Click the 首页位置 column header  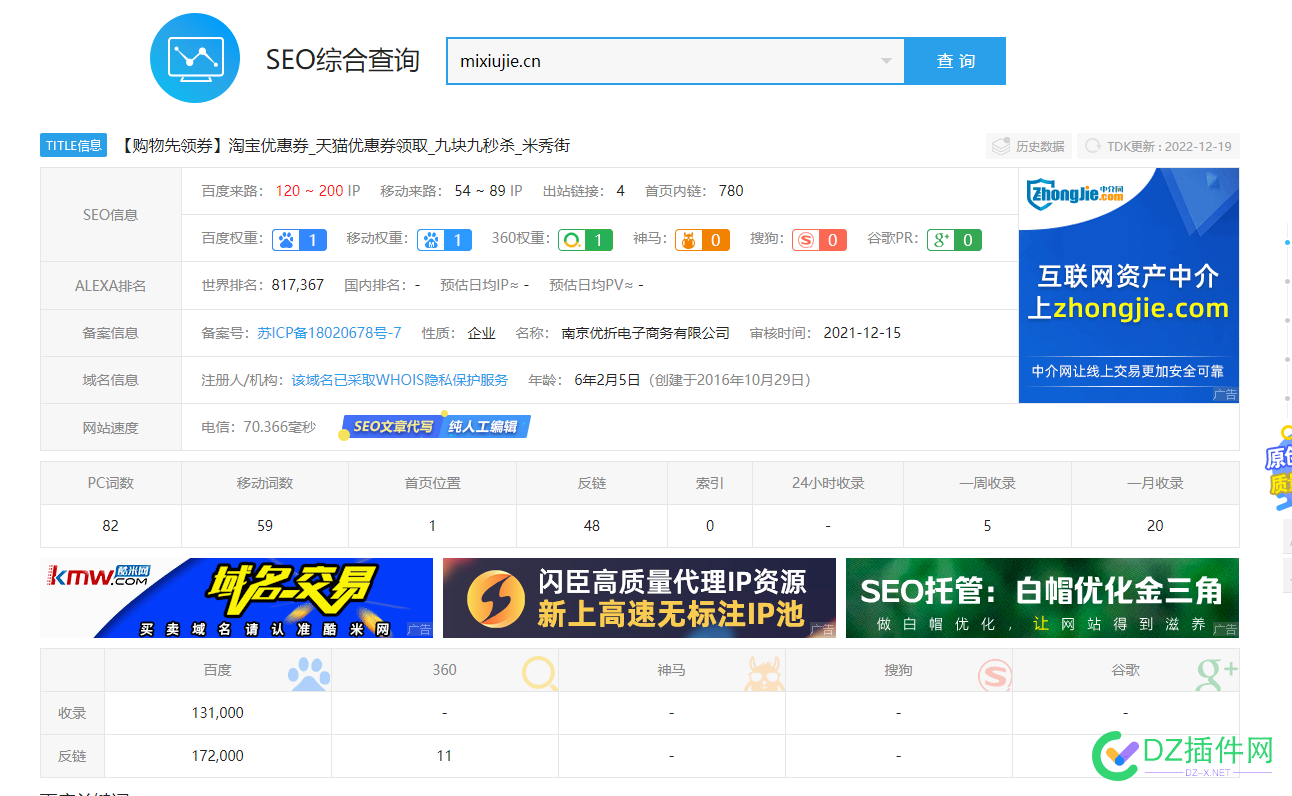[x=432, y=483]
